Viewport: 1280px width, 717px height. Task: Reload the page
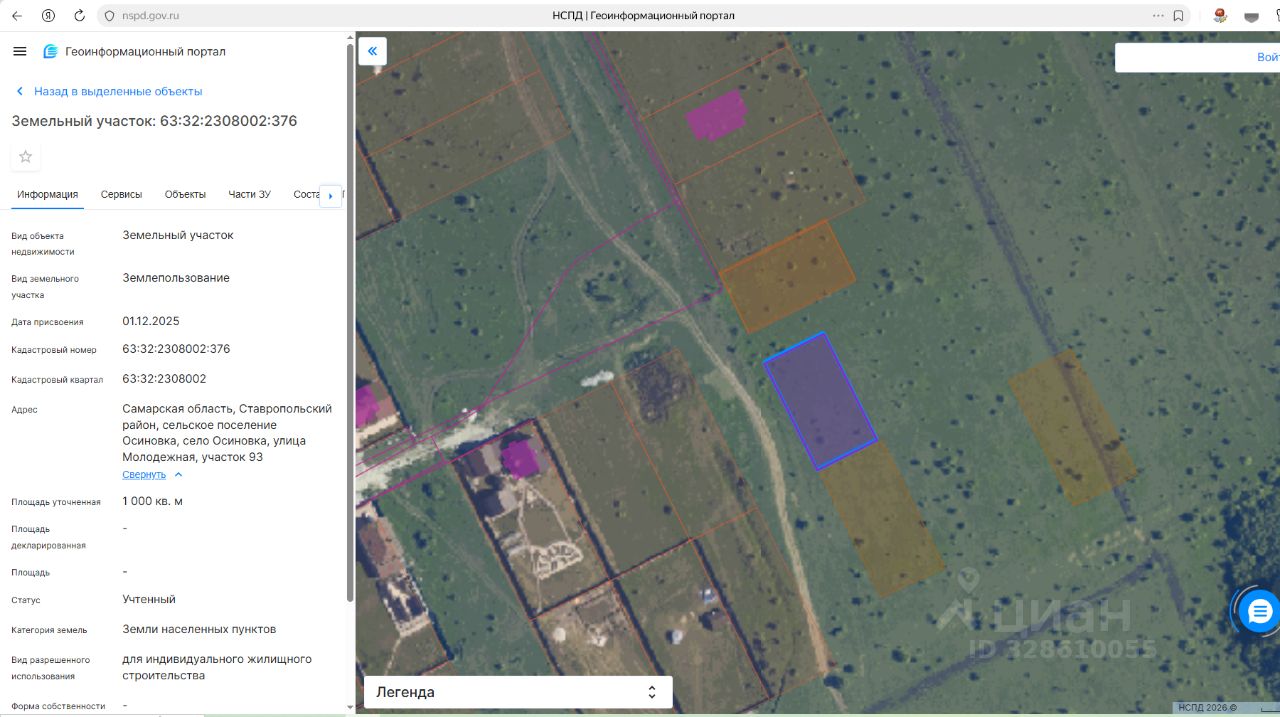80,16
